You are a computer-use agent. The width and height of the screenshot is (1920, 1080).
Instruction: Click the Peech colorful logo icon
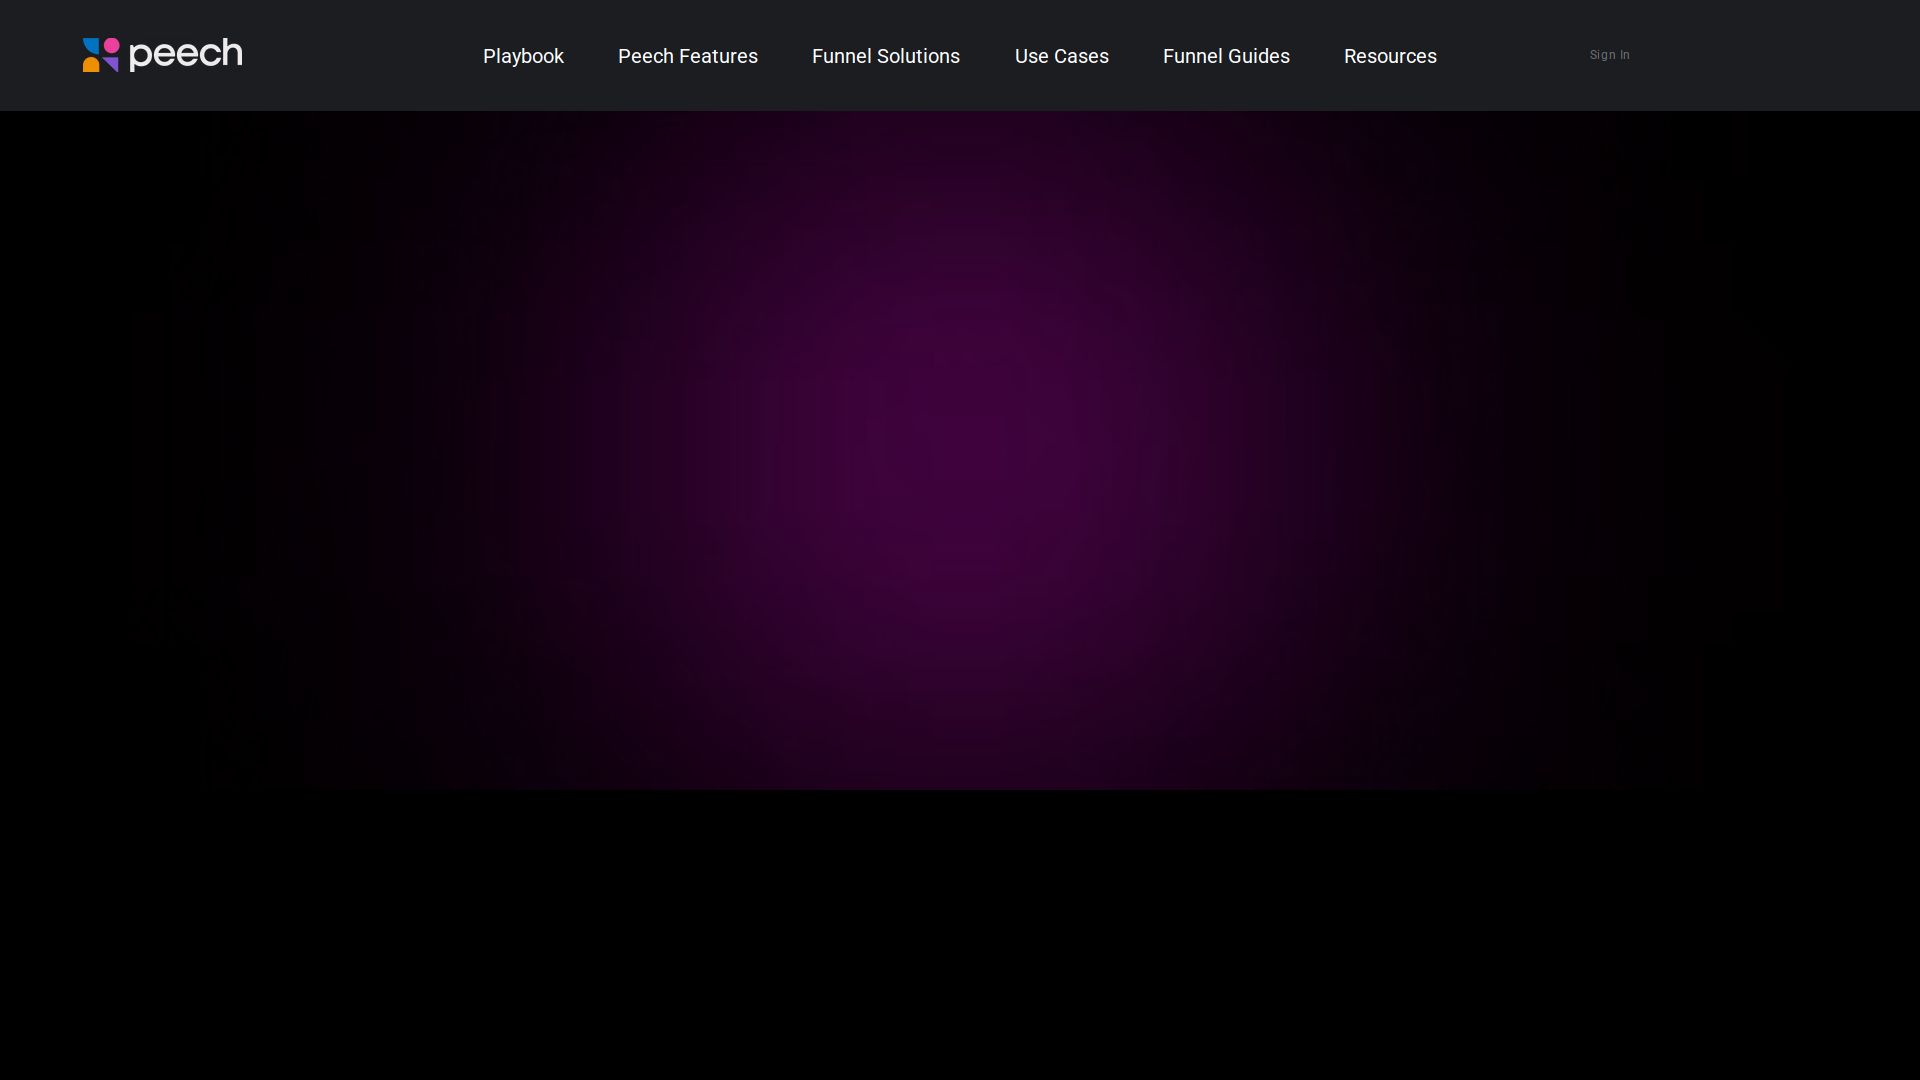pos(100,55)
